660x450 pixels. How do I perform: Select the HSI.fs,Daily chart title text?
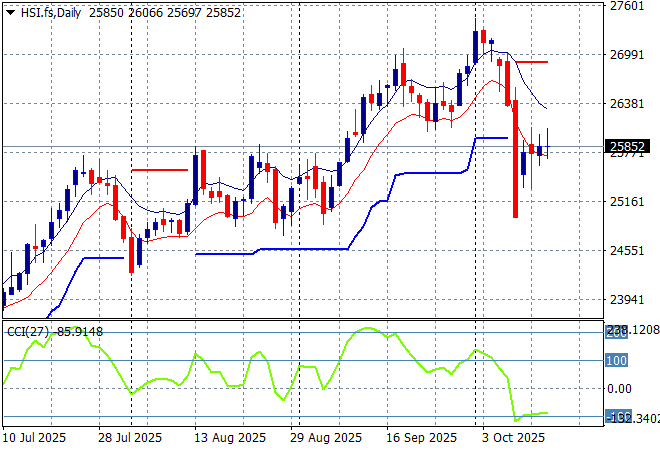(x=51, y=13)
